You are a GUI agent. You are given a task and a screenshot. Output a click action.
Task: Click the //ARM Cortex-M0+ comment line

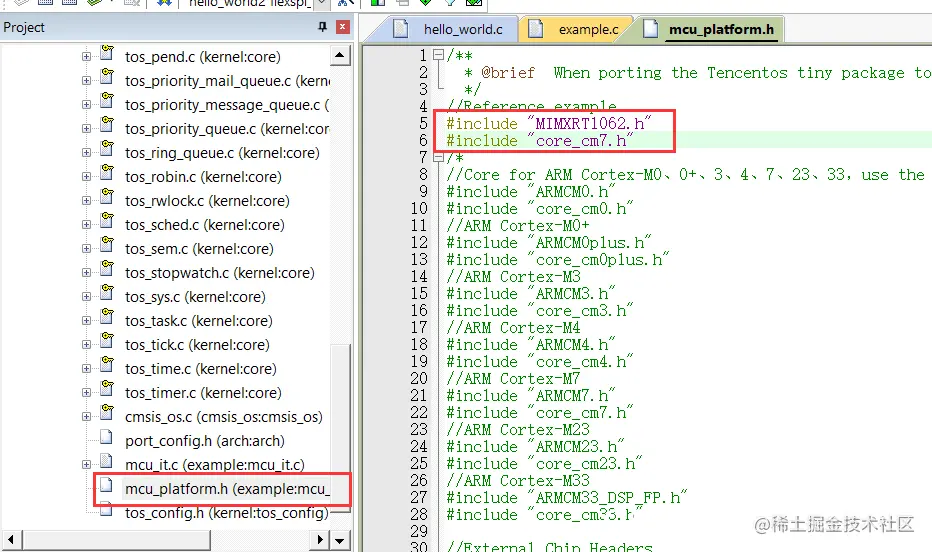tap(518, 226)
